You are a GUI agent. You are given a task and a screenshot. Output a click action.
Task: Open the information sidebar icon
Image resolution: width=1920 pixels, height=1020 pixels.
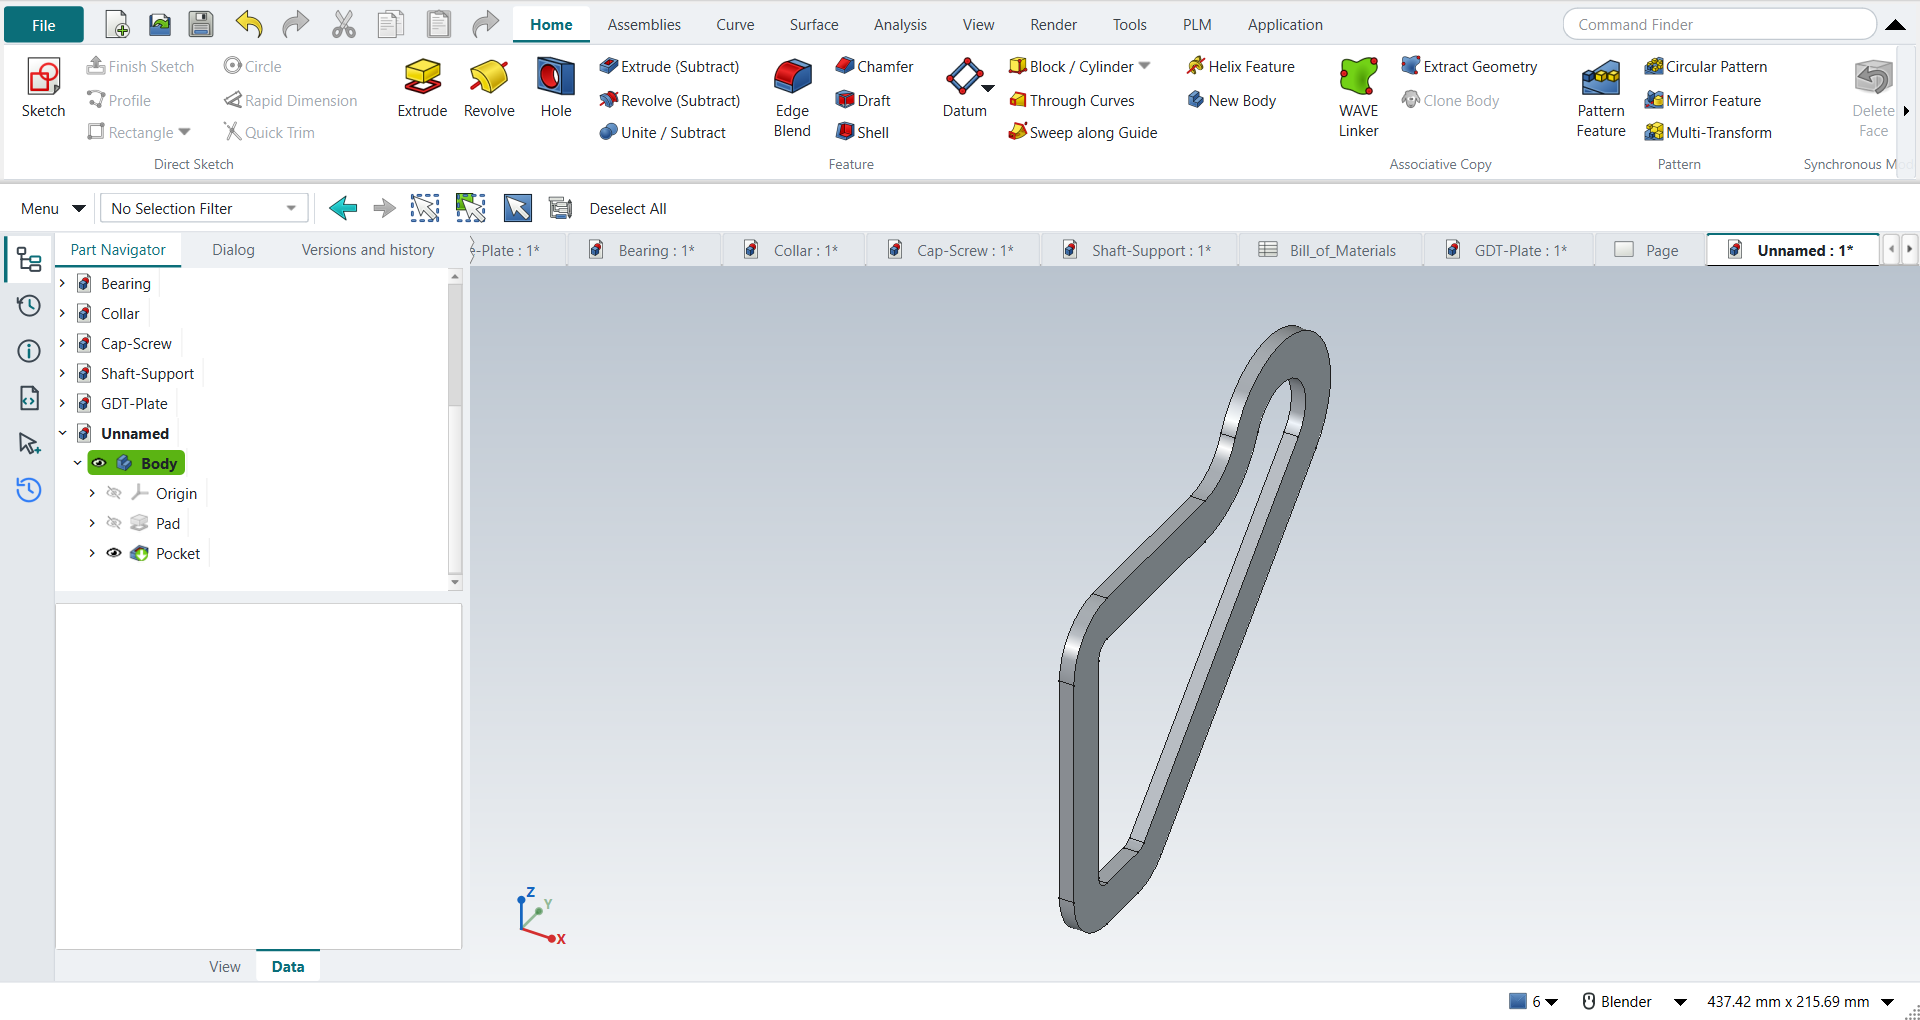[29, 351]
